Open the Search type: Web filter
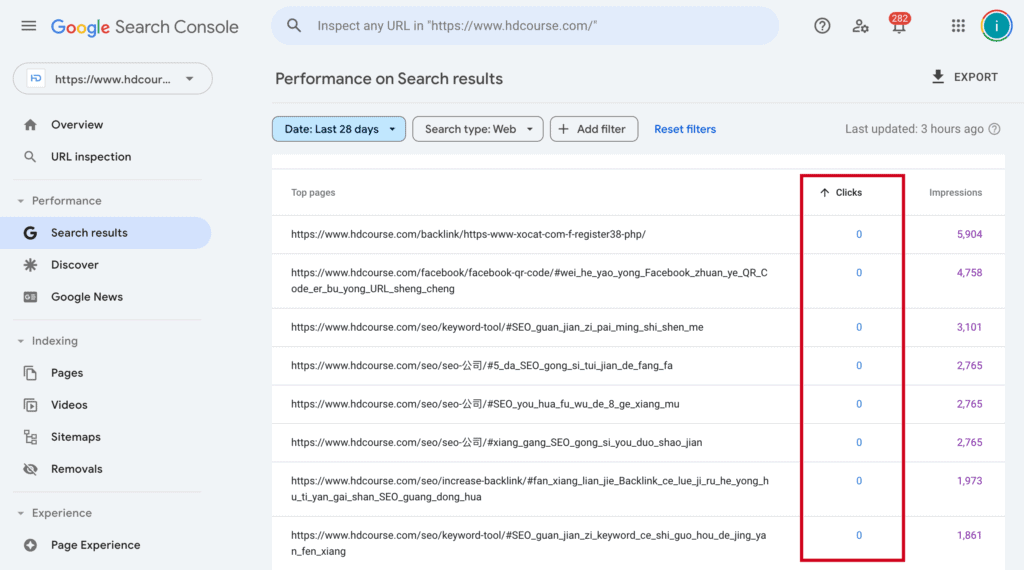 [477, 129]
